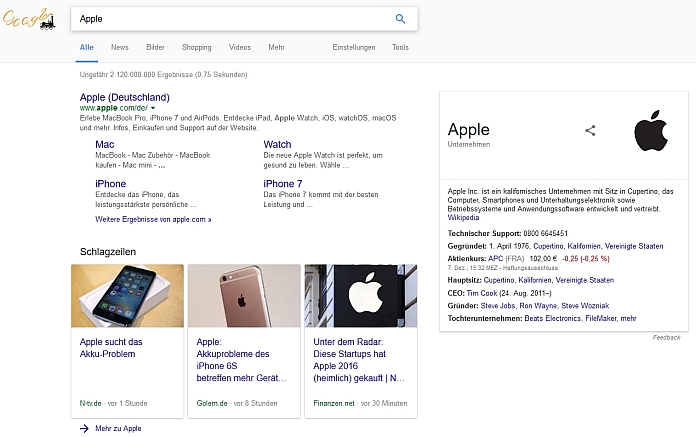Click the Finanzen.net source label
696x437 pixels.
coord(334,403)
